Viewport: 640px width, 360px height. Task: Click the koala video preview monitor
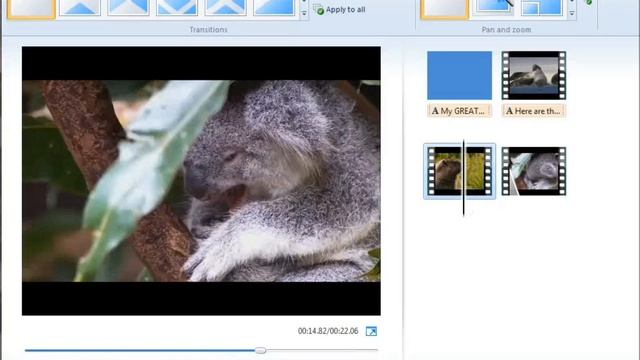(201, 181)
